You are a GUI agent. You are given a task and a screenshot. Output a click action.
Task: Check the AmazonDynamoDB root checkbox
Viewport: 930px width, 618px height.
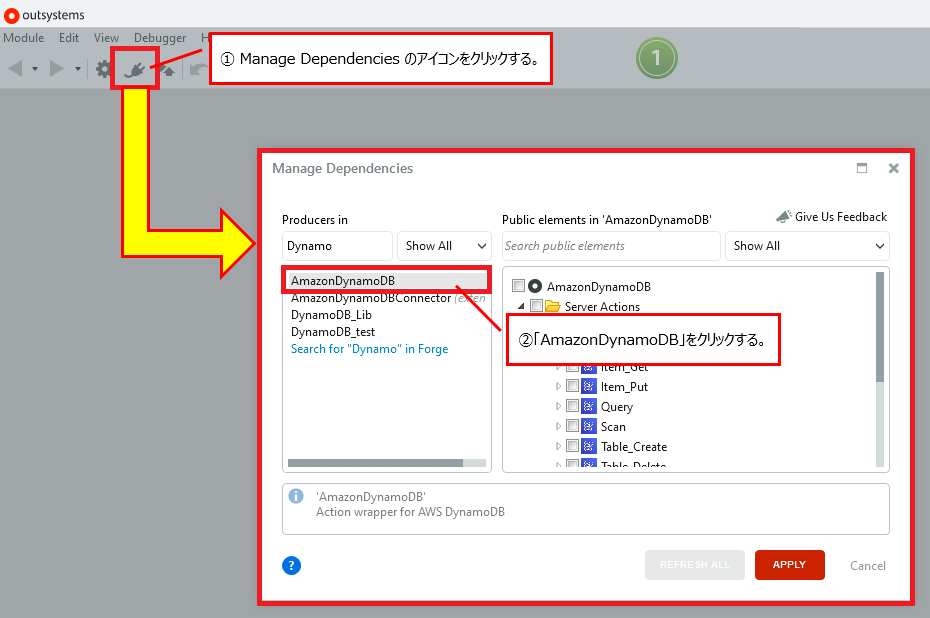point(517,285)
